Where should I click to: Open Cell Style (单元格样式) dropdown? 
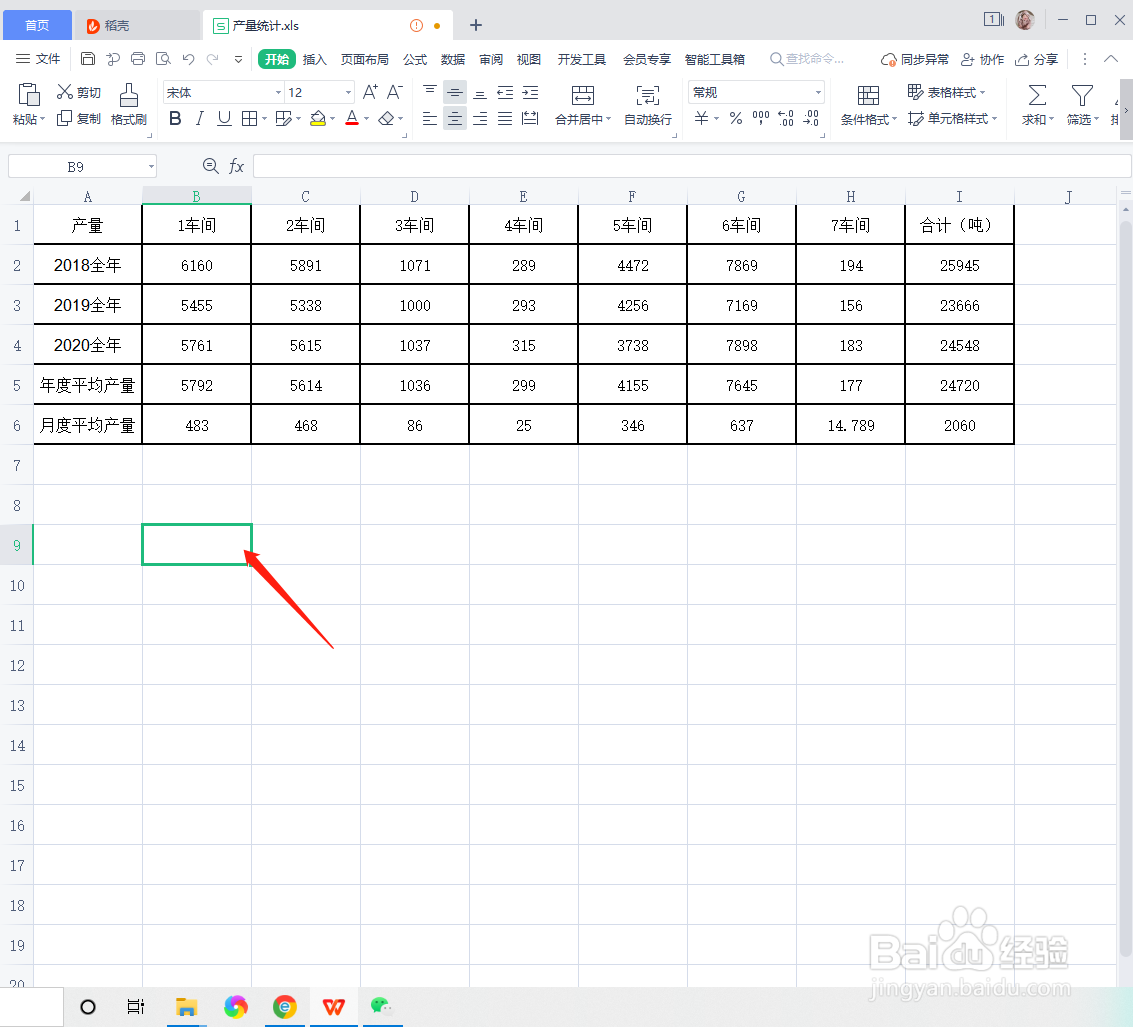[x=952, y=118]
